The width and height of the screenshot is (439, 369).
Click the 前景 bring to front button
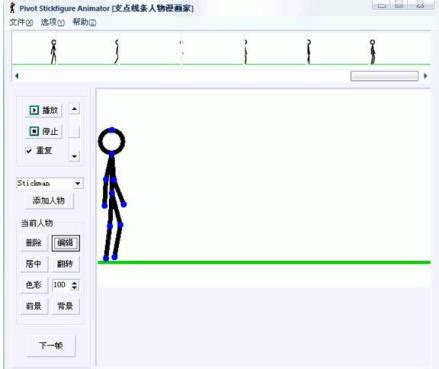[x=34, y=306]
